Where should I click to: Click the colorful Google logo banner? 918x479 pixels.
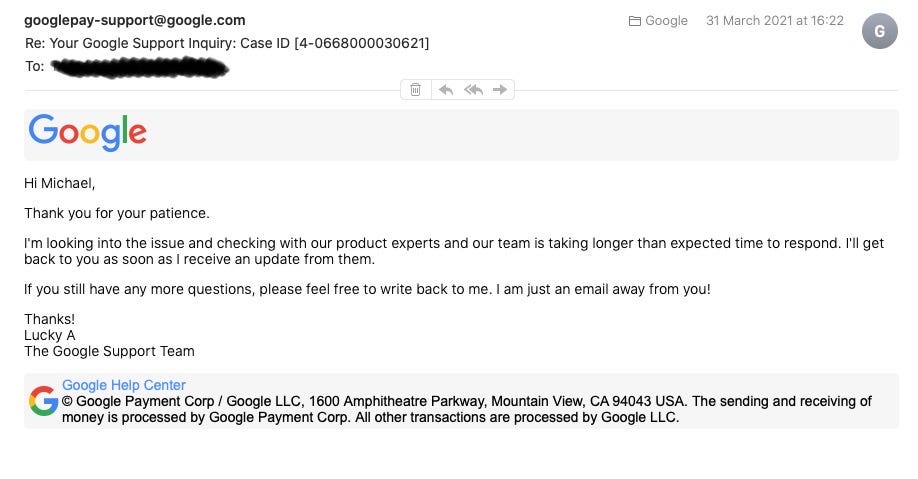pyautogui.click(x=88, y=133)
